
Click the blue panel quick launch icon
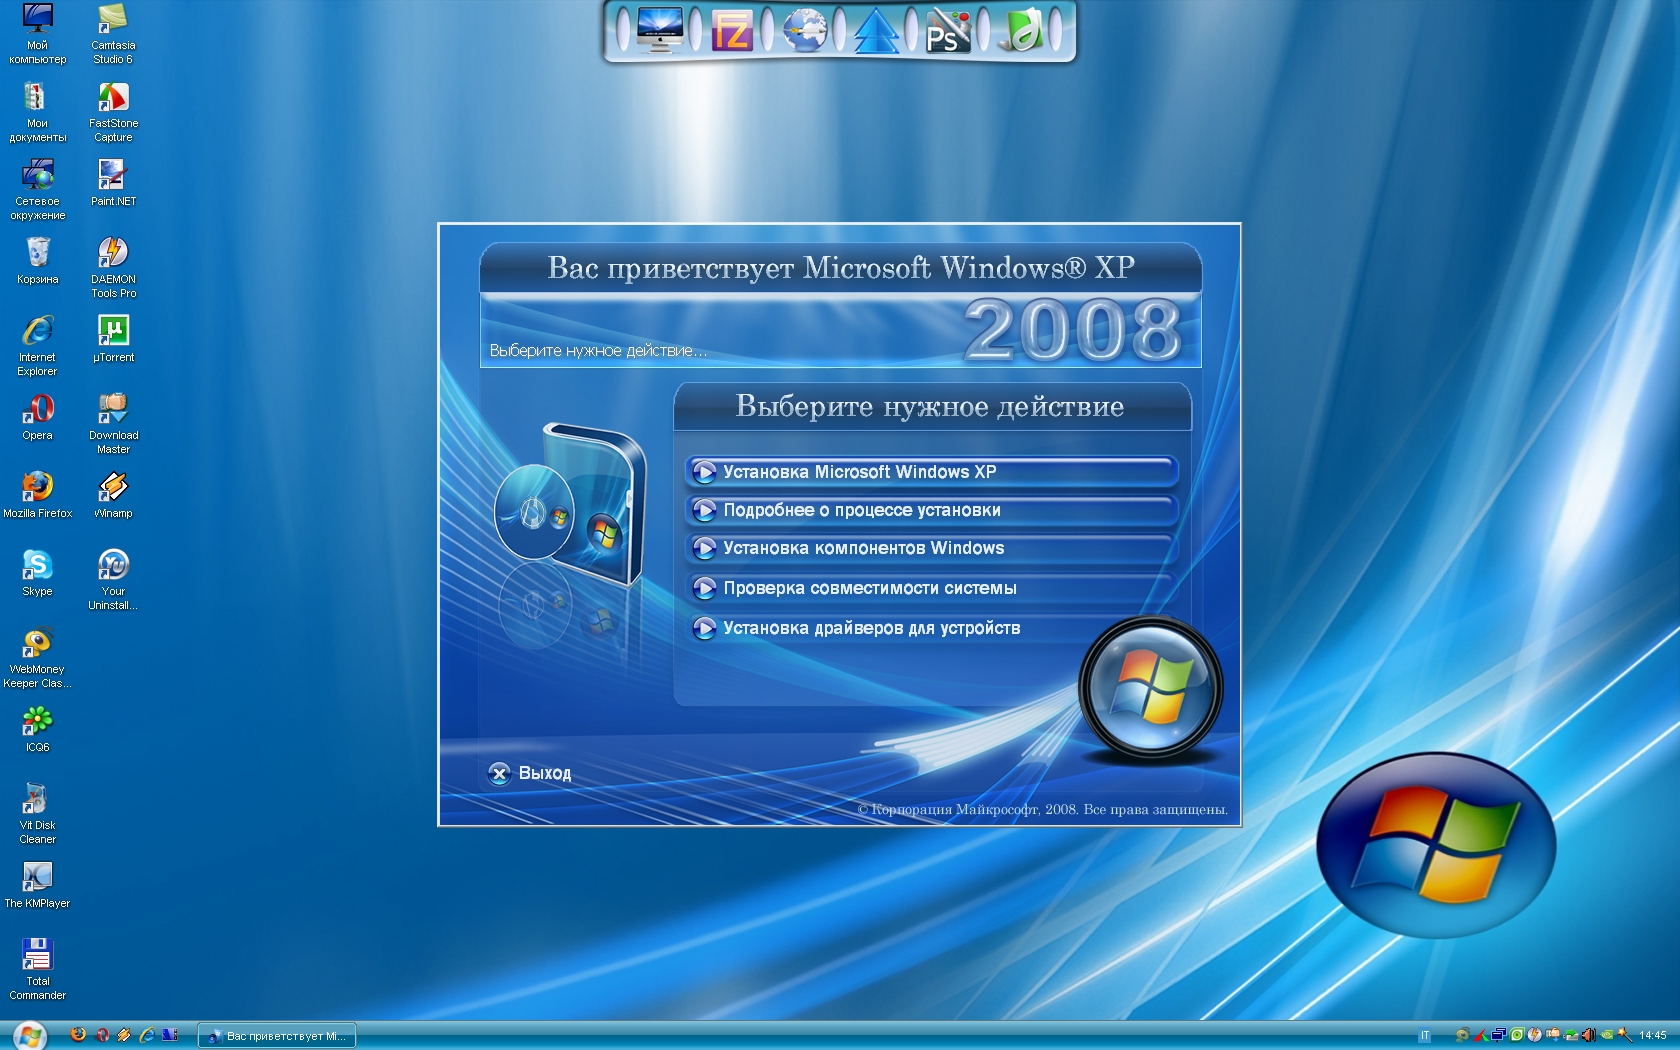click(x=170, y=1035)
